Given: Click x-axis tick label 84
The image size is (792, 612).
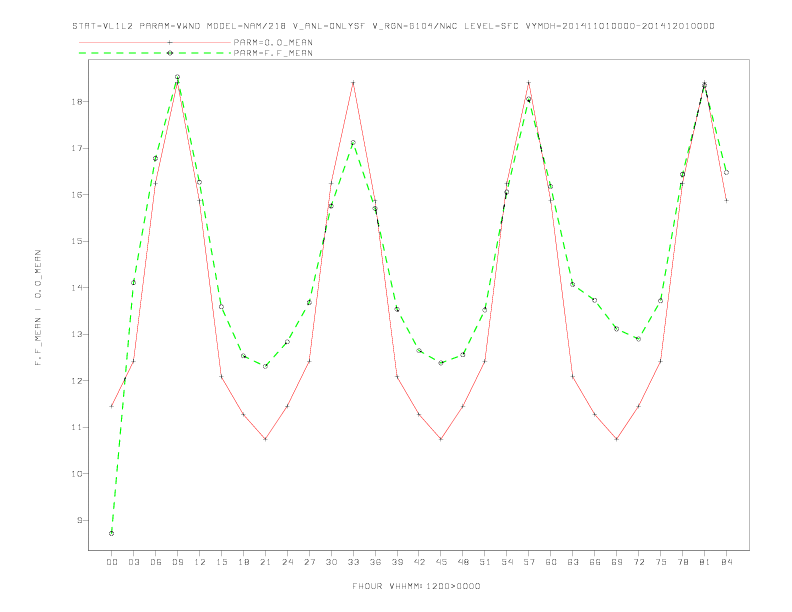Looking at the screenshot, I should [x=726, y=562].
